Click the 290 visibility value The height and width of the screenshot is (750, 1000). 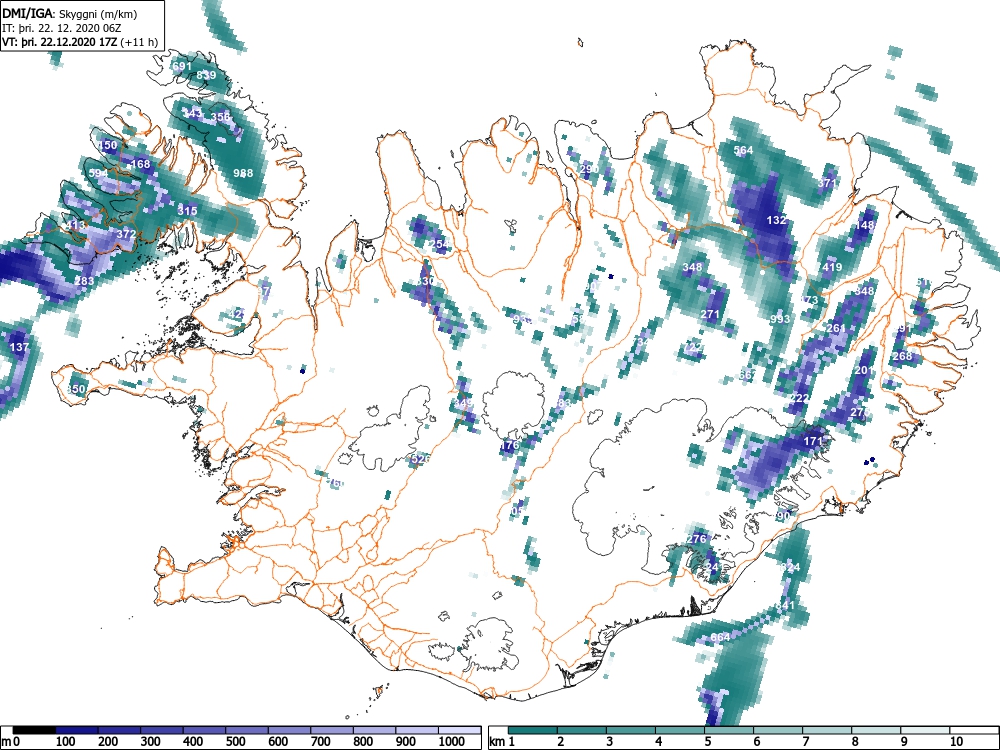point(589,169)
